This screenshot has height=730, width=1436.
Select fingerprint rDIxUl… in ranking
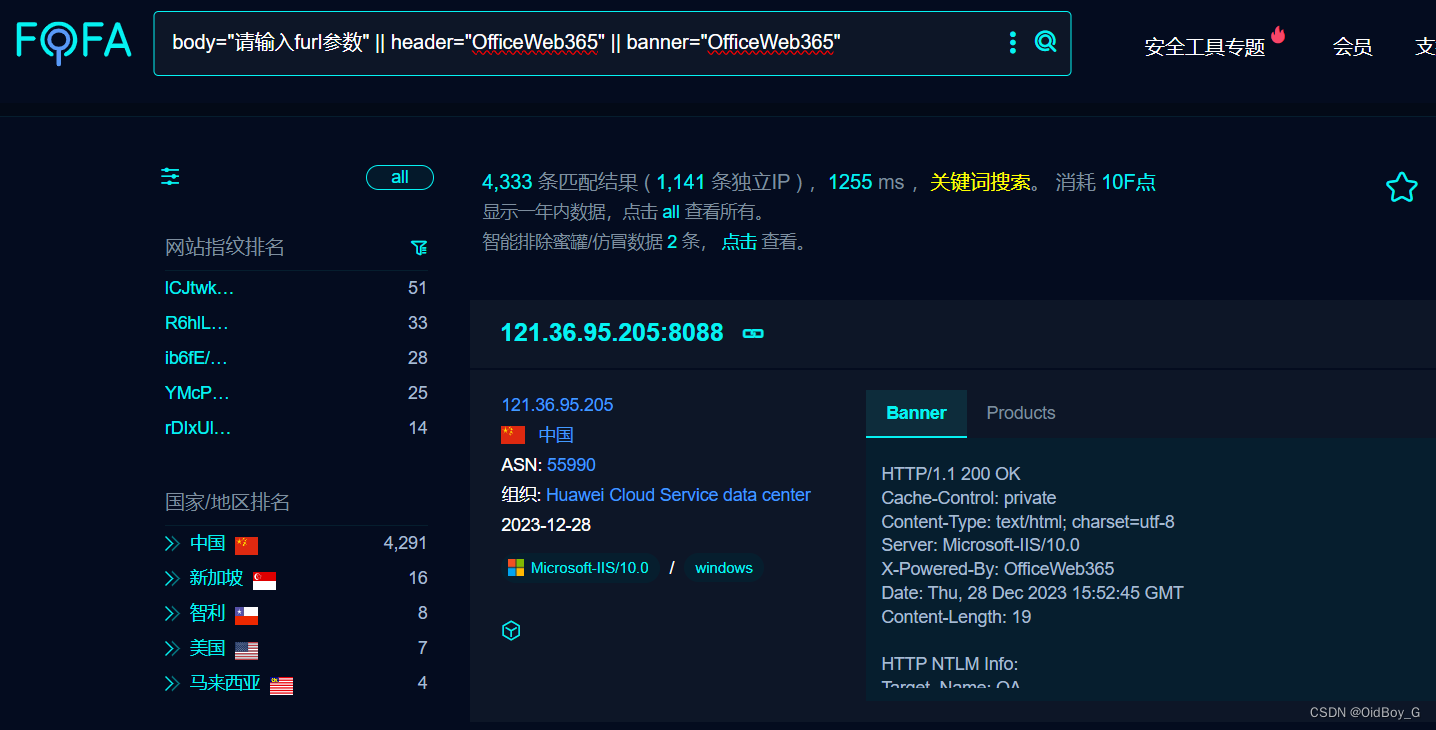[198, 428]
